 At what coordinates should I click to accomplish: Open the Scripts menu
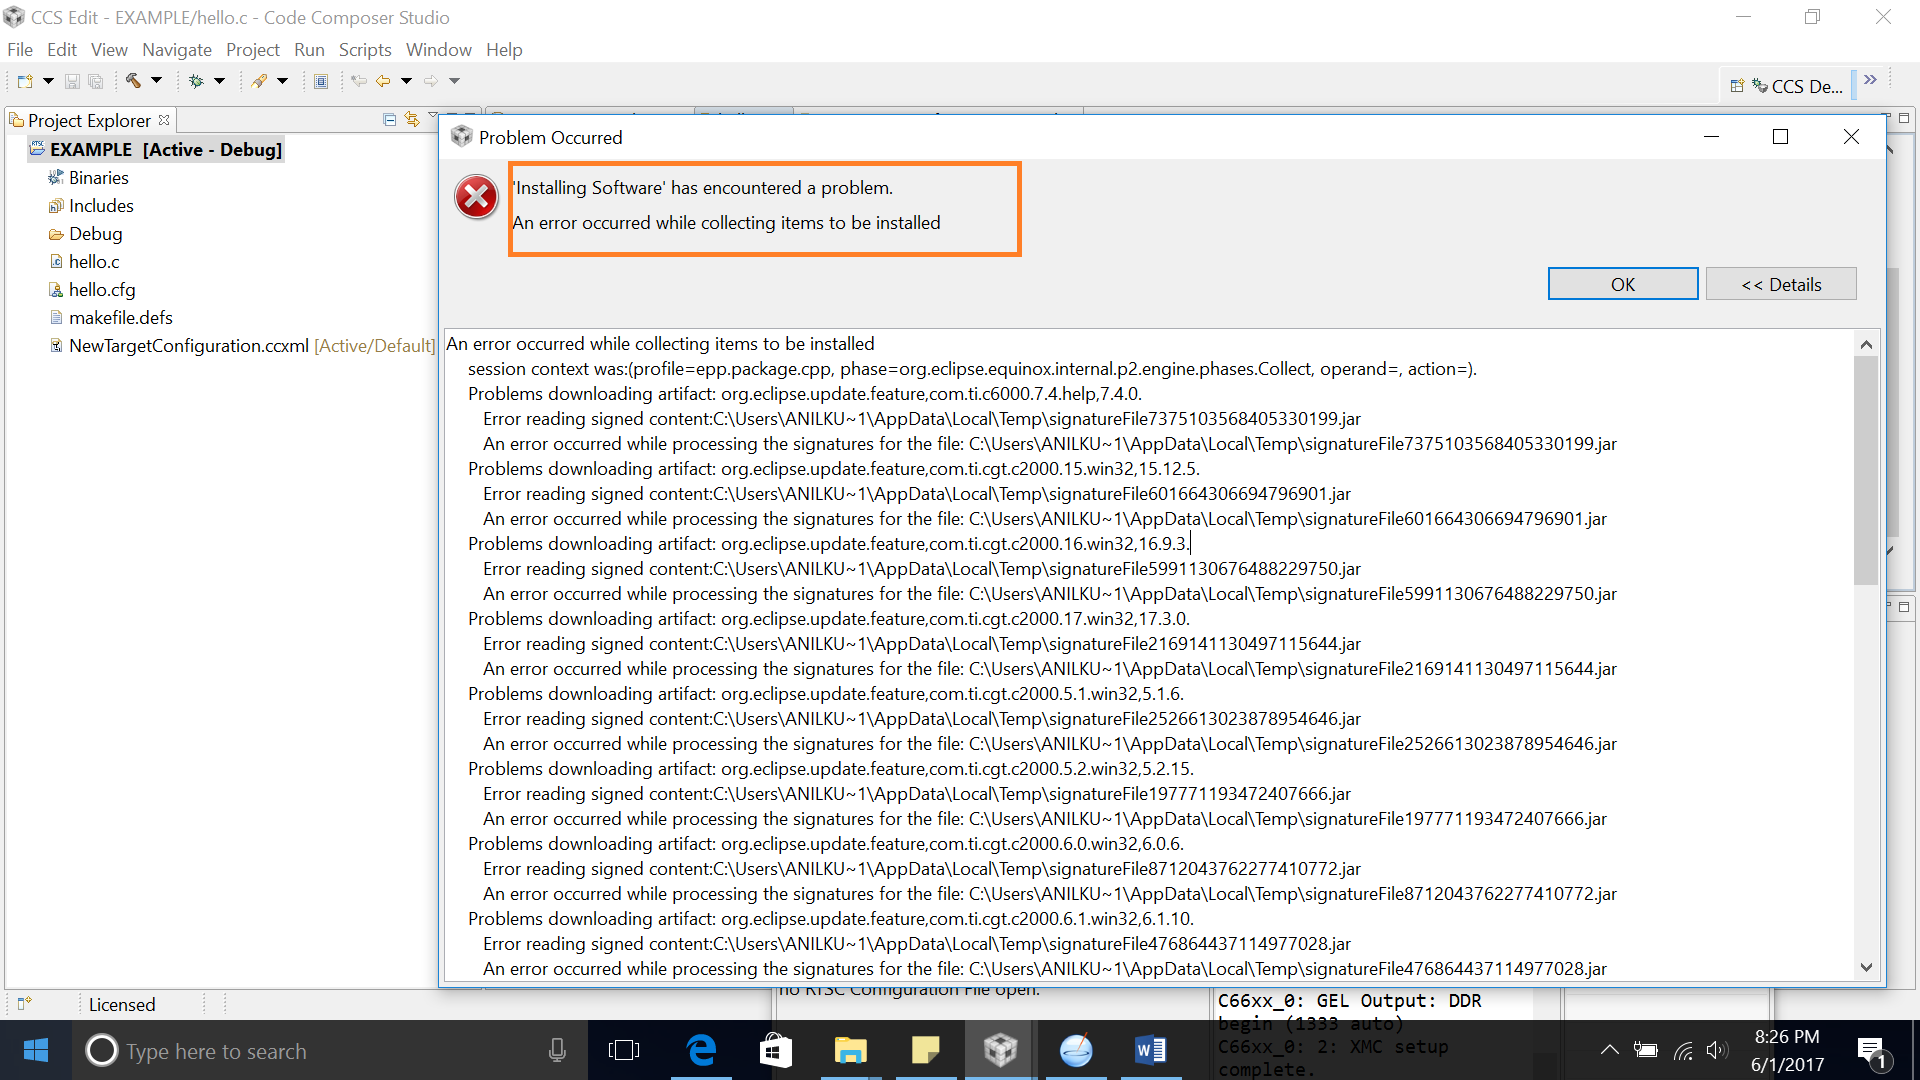click(365, 50)
